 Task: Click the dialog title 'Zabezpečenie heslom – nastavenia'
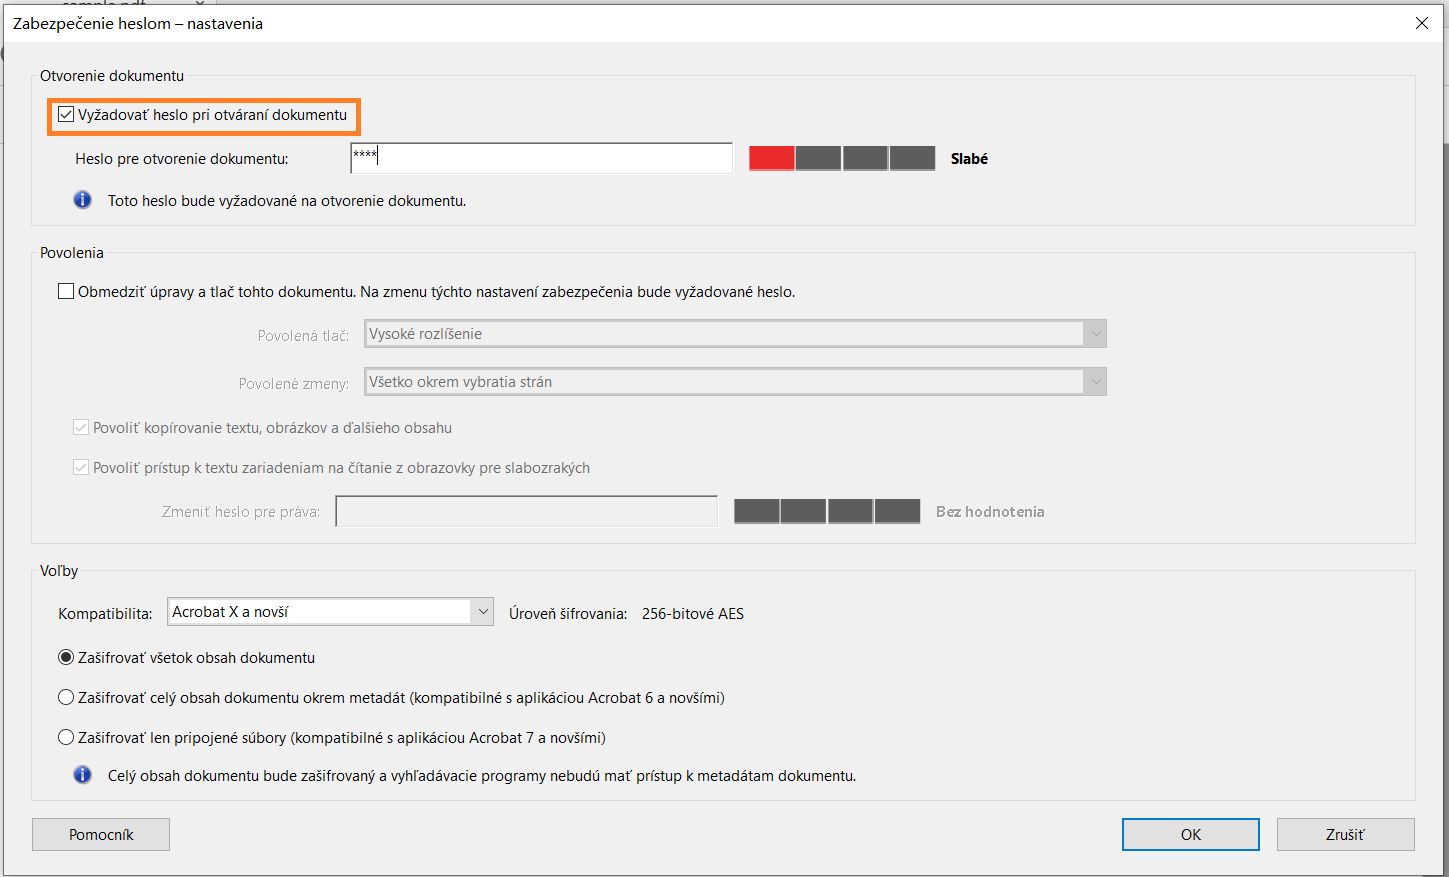138,24
